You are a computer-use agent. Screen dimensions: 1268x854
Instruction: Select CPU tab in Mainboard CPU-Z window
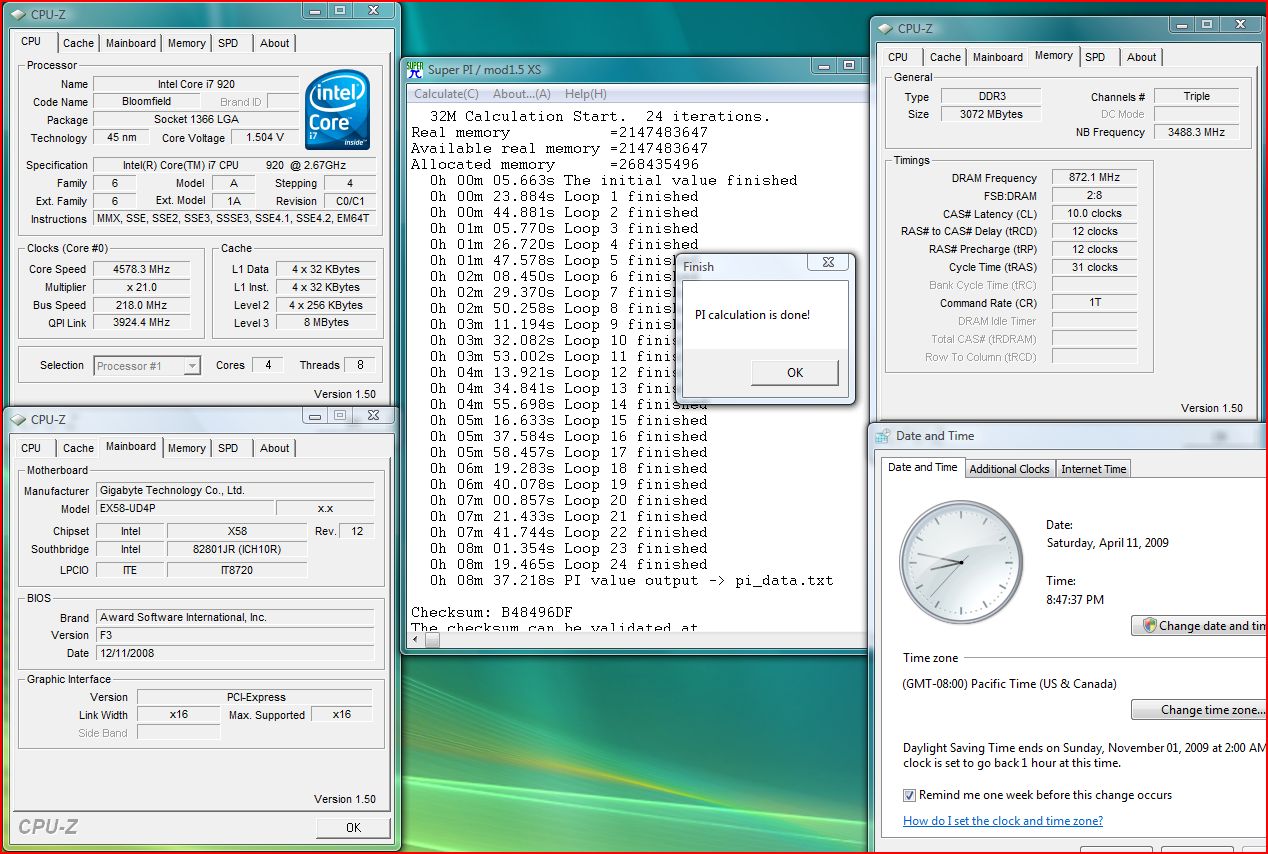pos(31,448)
